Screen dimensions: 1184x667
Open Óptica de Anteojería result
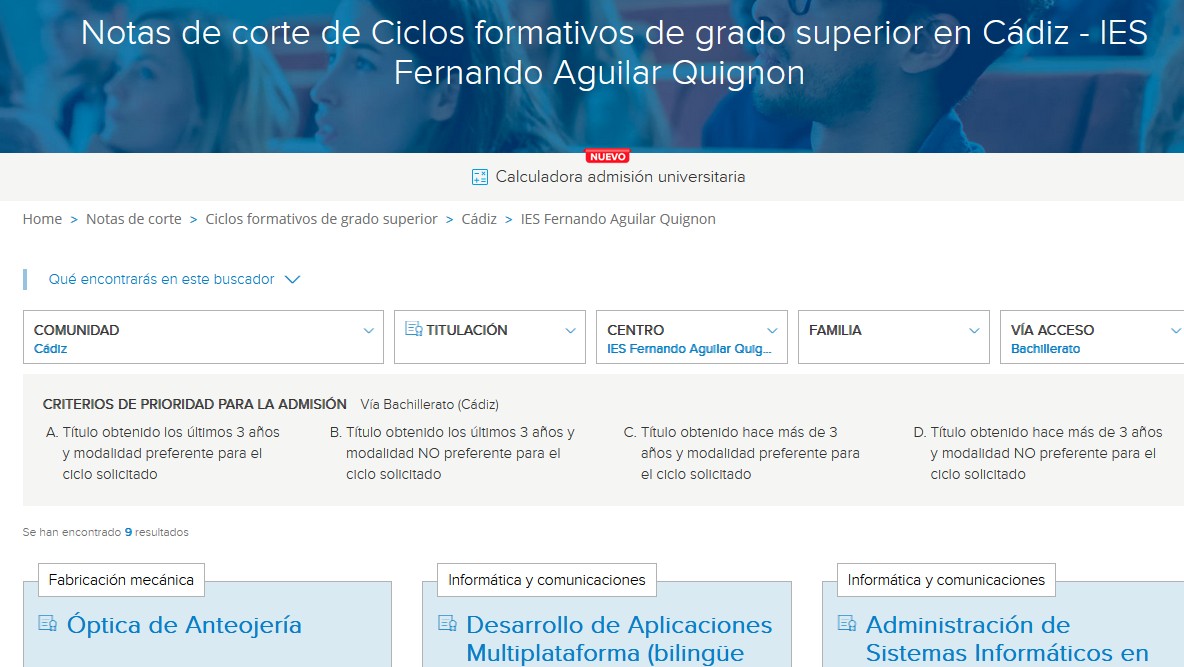[x=184, y=625]
